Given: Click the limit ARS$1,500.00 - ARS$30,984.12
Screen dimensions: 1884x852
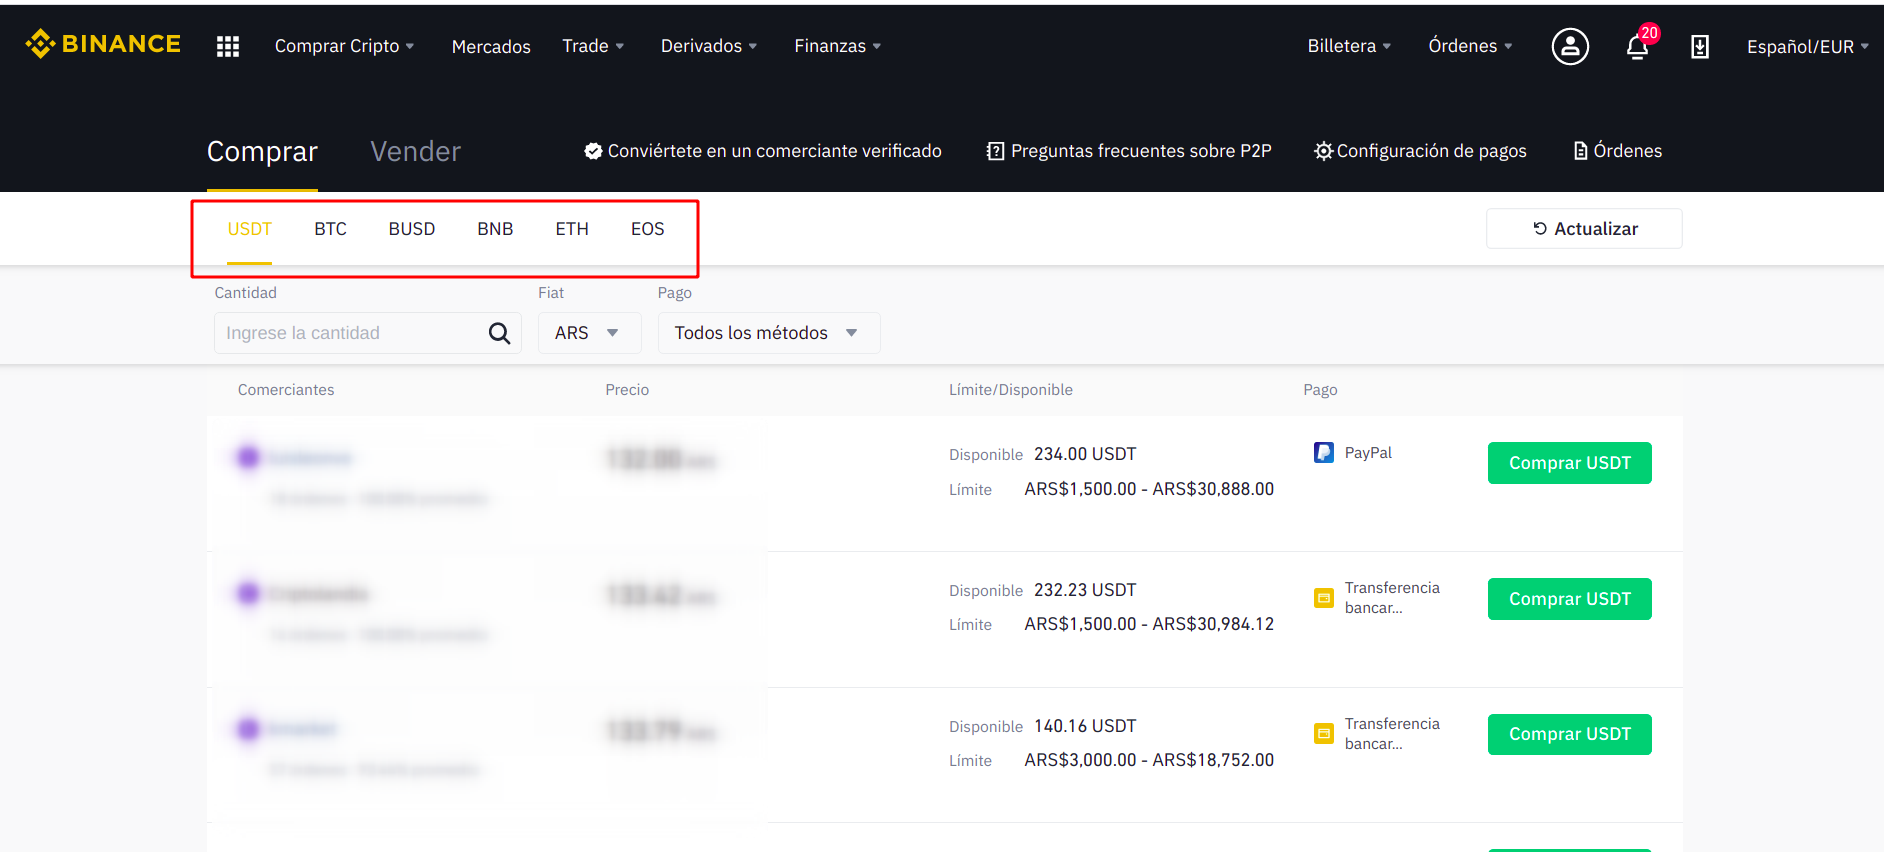Looking at the screenshot, I should [x=1149, y=624].
